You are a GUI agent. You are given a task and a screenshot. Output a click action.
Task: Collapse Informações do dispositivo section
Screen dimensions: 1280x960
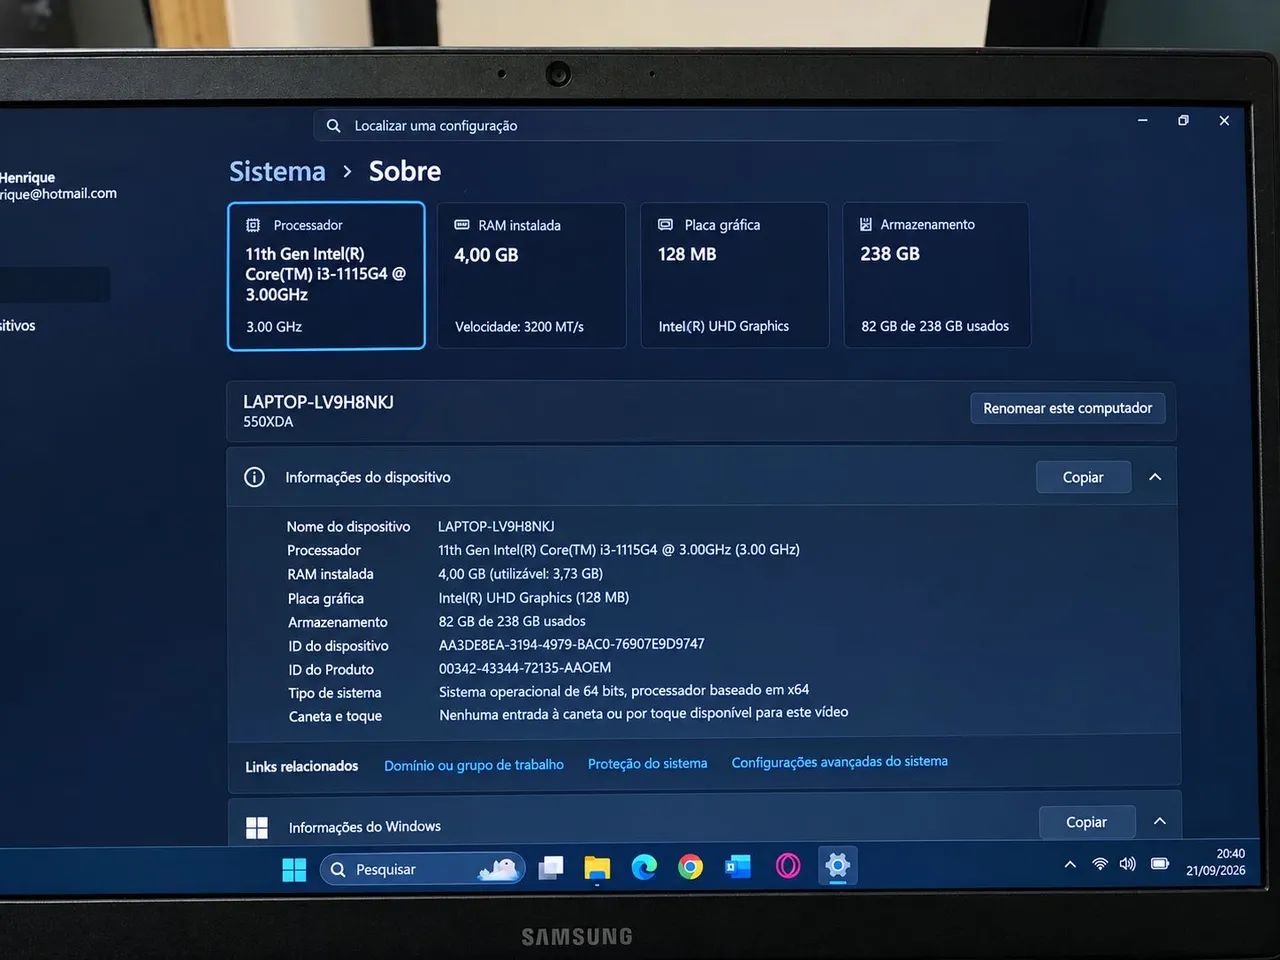[x=1155, y=477]
